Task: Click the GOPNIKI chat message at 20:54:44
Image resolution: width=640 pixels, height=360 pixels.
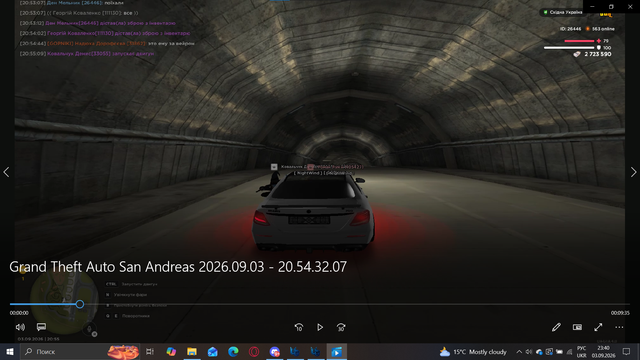Action: [x=107, y=43]
